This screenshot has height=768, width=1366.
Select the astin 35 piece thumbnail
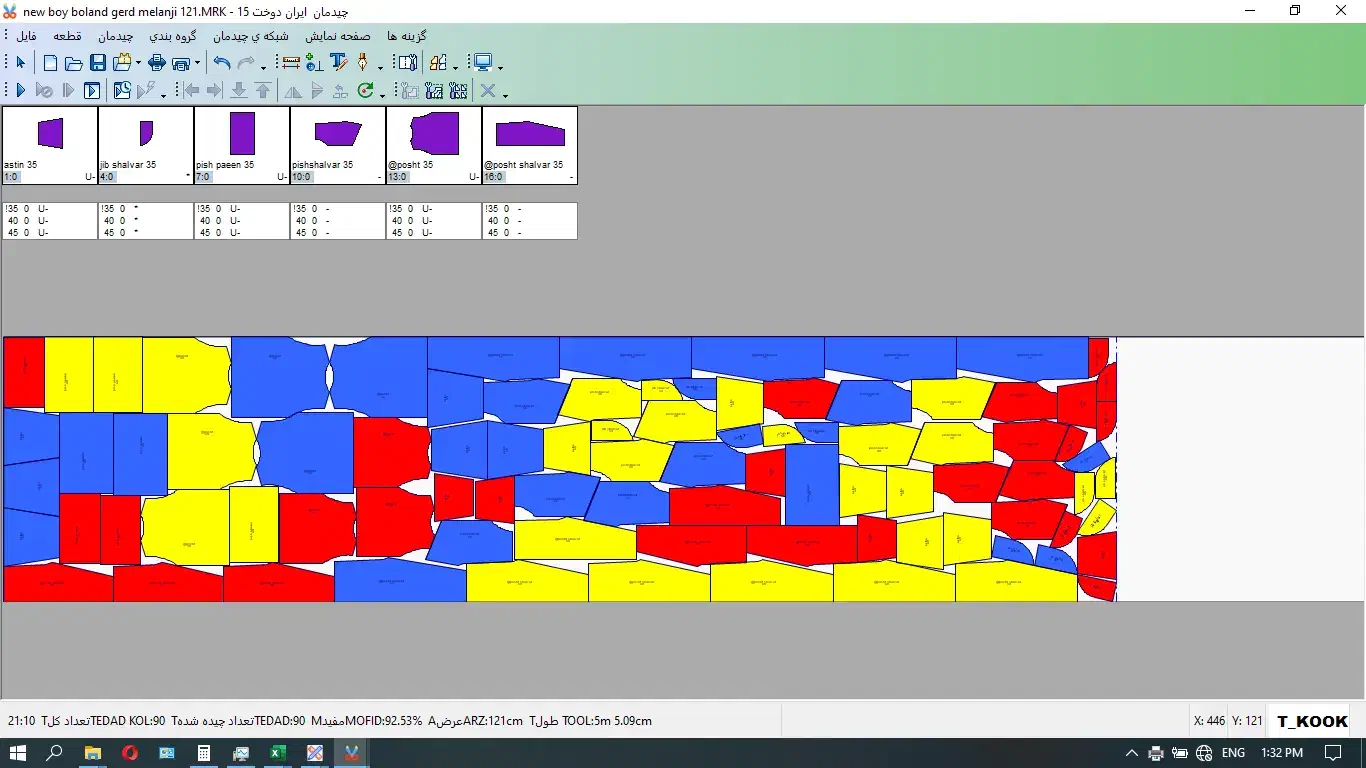50,145
